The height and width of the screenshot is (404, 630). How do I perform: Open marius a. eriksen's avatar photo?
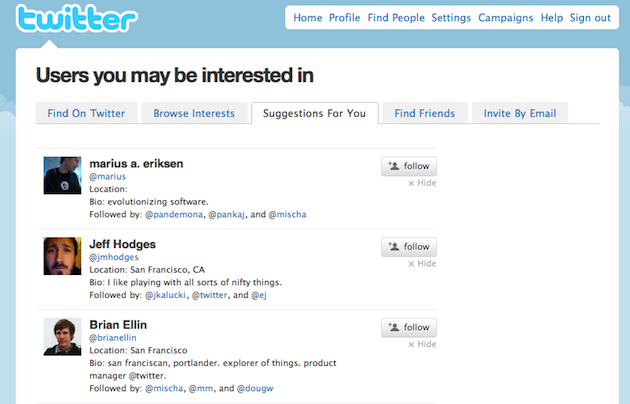(x=62, y=175)
